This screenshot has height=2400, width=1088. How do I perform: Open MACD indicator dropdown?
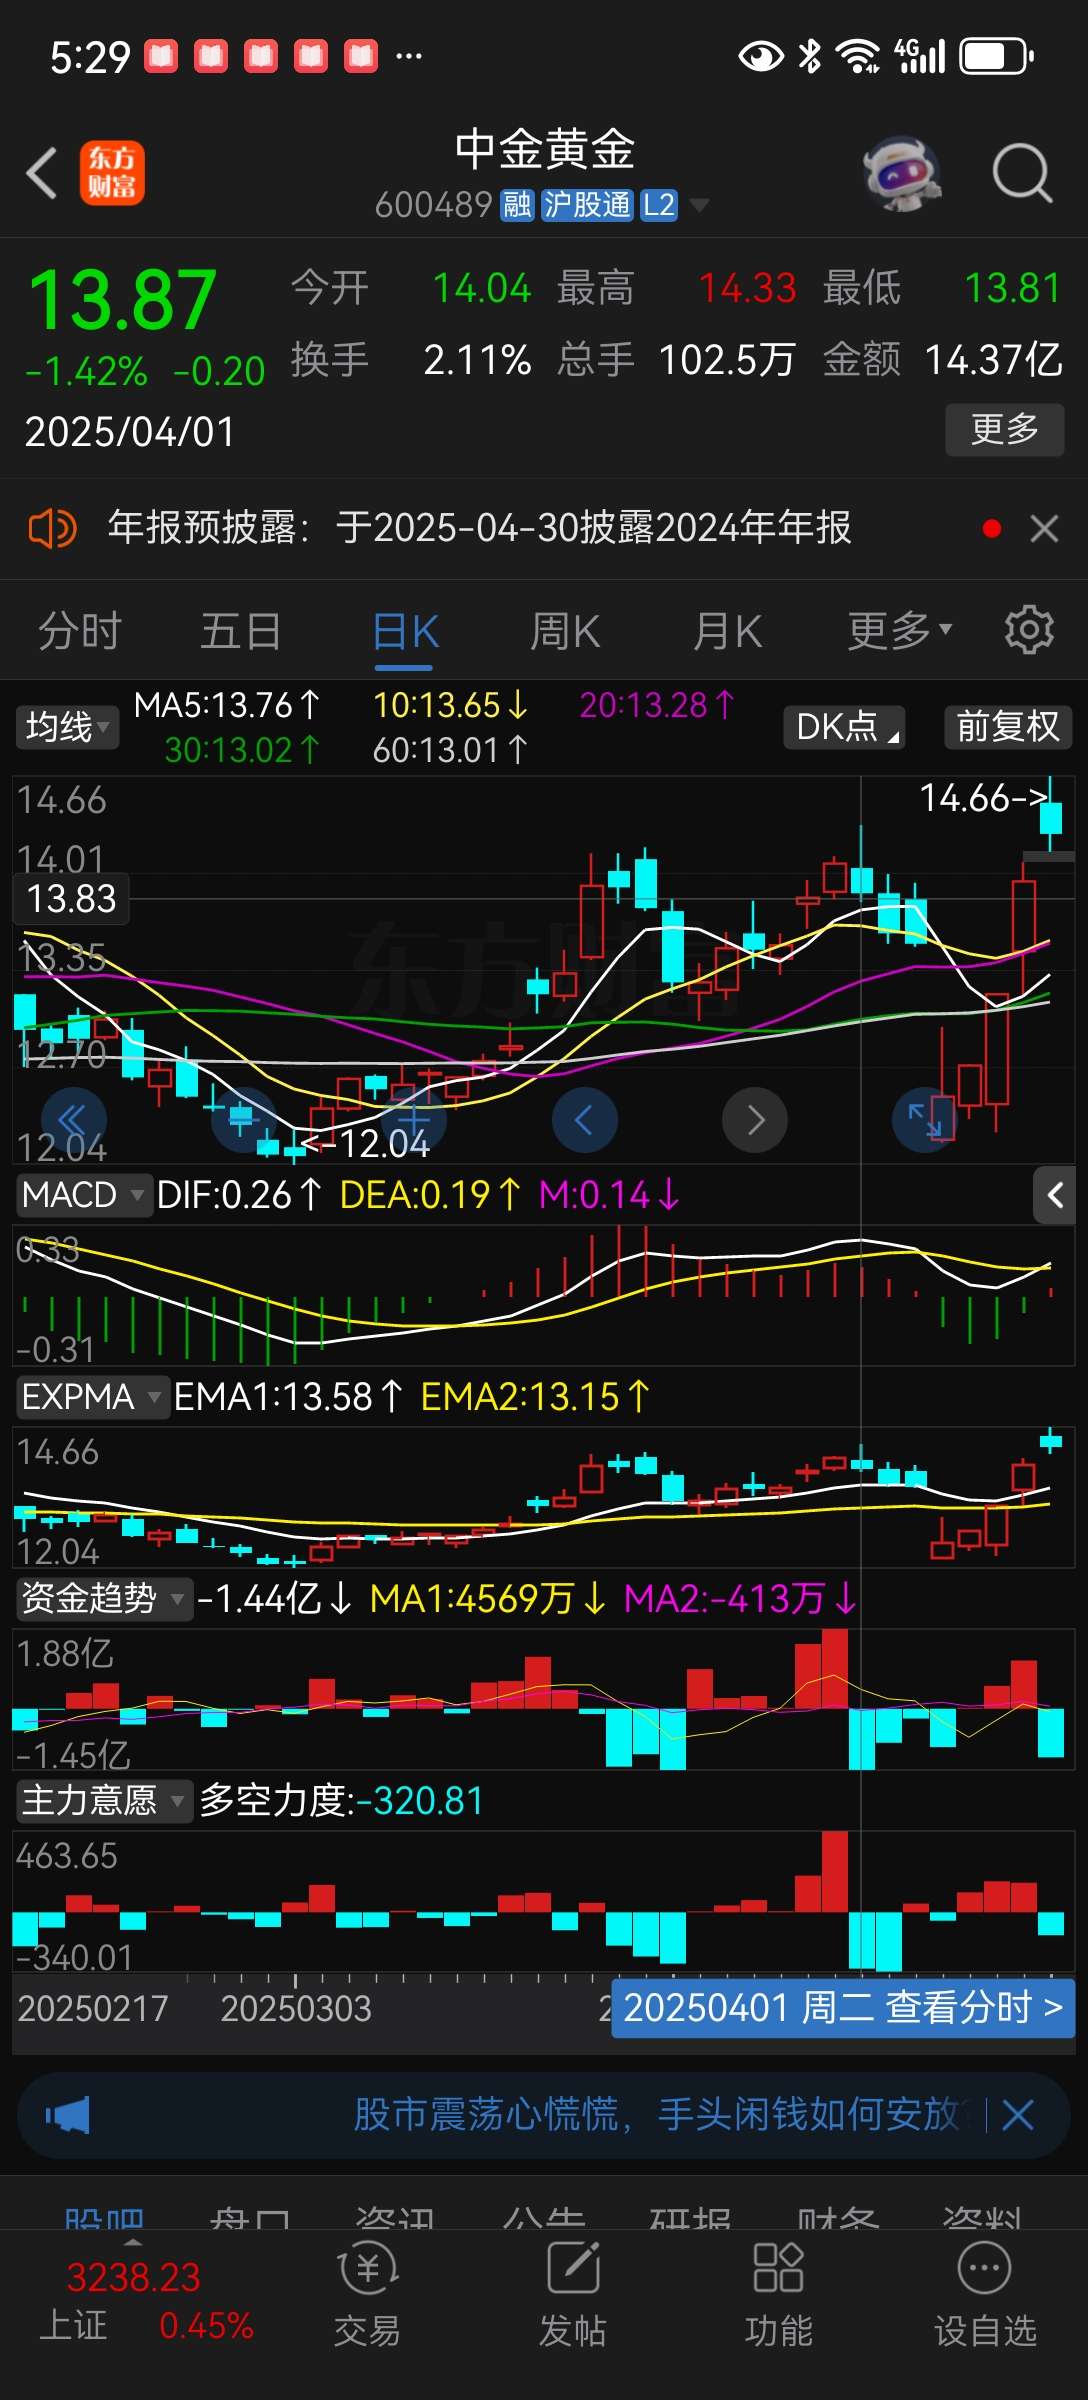click(83, 1194)
